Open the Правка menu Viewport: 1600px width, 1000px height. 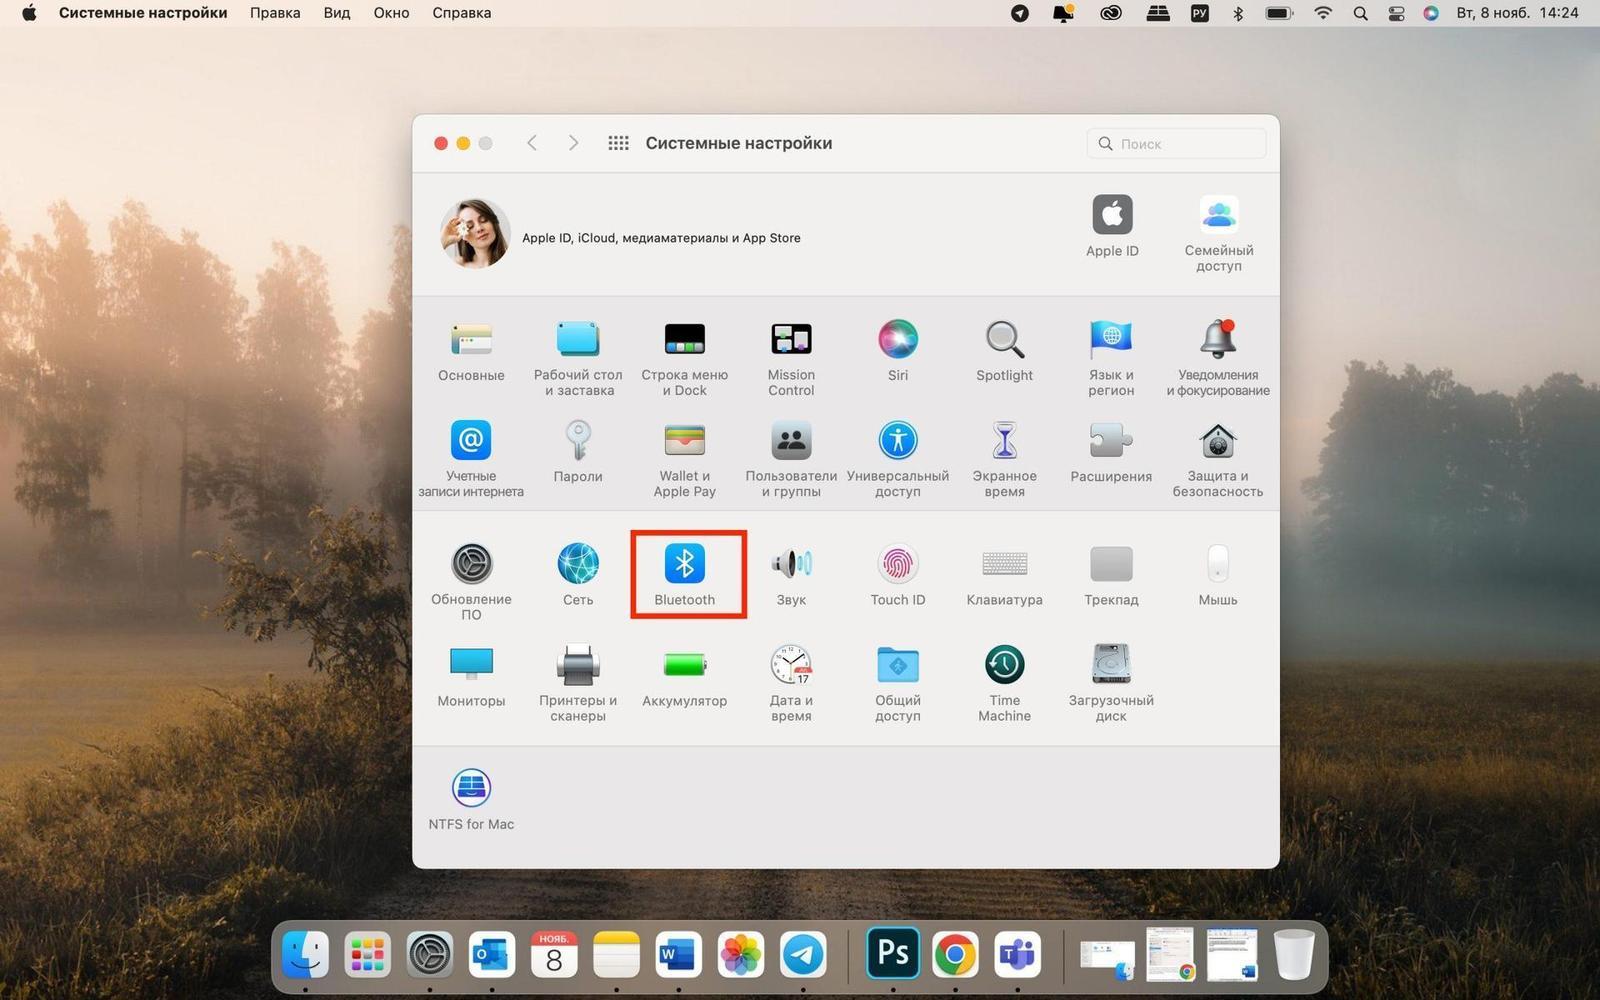pyautogui.click(x=275, y=13)
